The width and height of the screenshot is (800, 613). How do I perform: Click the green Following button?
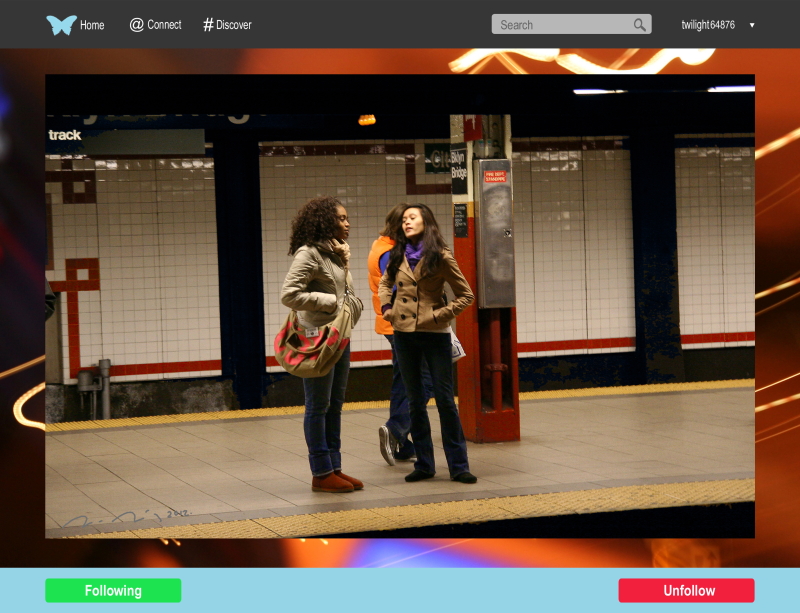coord(113,591)
